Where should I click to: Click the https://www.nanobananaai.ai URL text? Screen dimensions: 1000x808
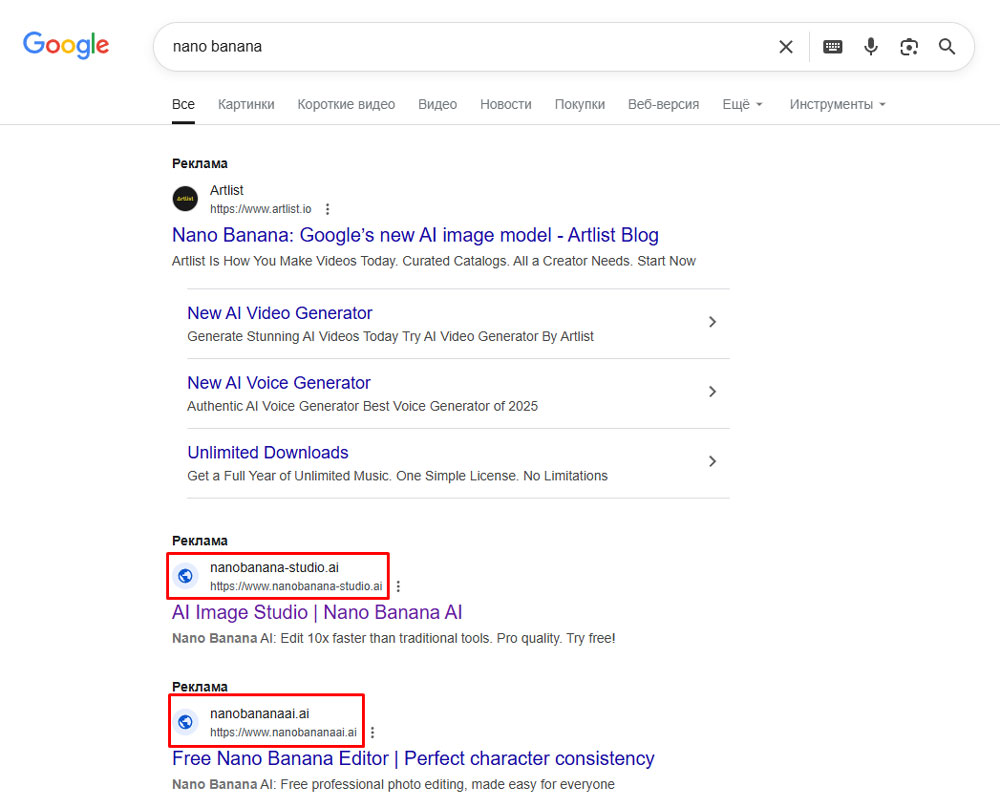283,732
